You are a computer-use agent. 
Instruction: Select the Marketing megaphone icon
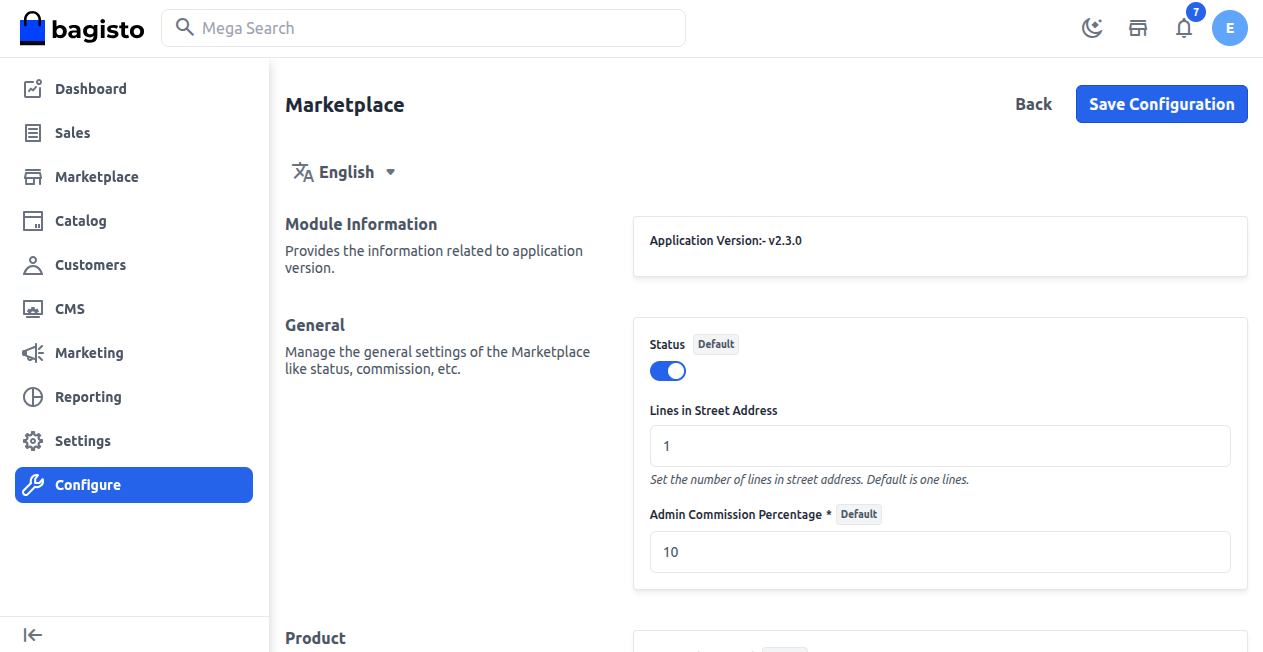coord(33,352)
